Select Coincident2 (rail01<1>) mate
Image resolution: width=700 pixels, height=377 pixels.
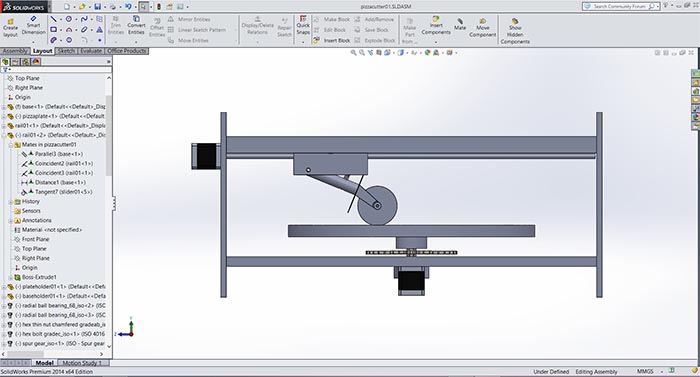tap(64, 163)
